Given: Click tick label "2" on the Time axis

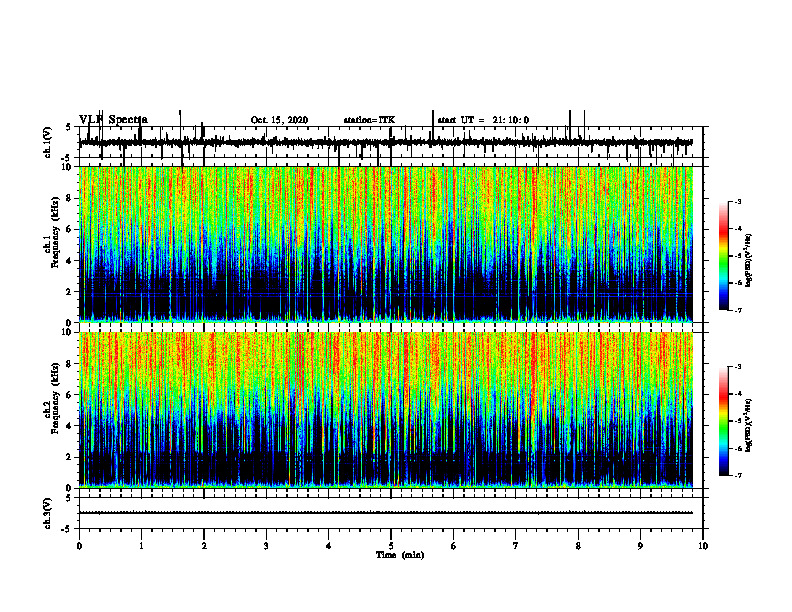Looking at the screenshot, I should 204,546.
